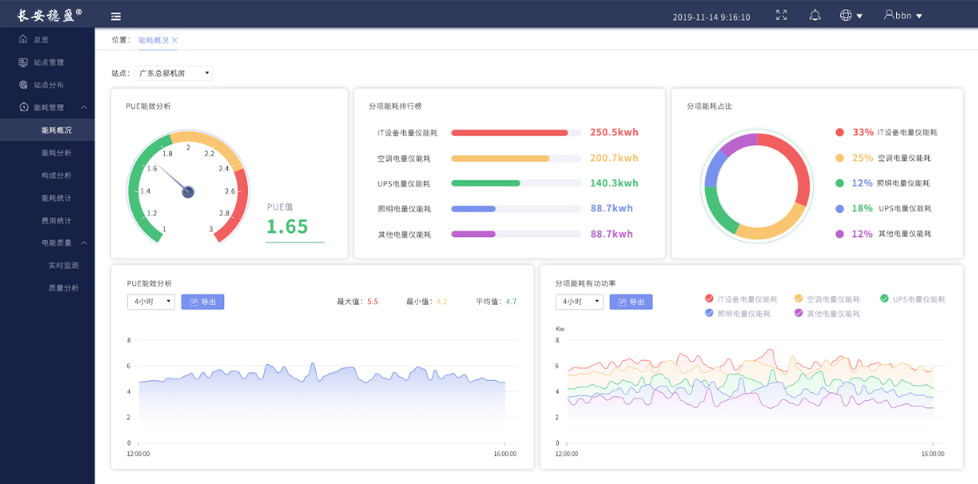Open the 4小时 dropdown in PUE能效分析 chart
Image resolution: width=978 pixels, height=484 pixels.
point(150,301)
